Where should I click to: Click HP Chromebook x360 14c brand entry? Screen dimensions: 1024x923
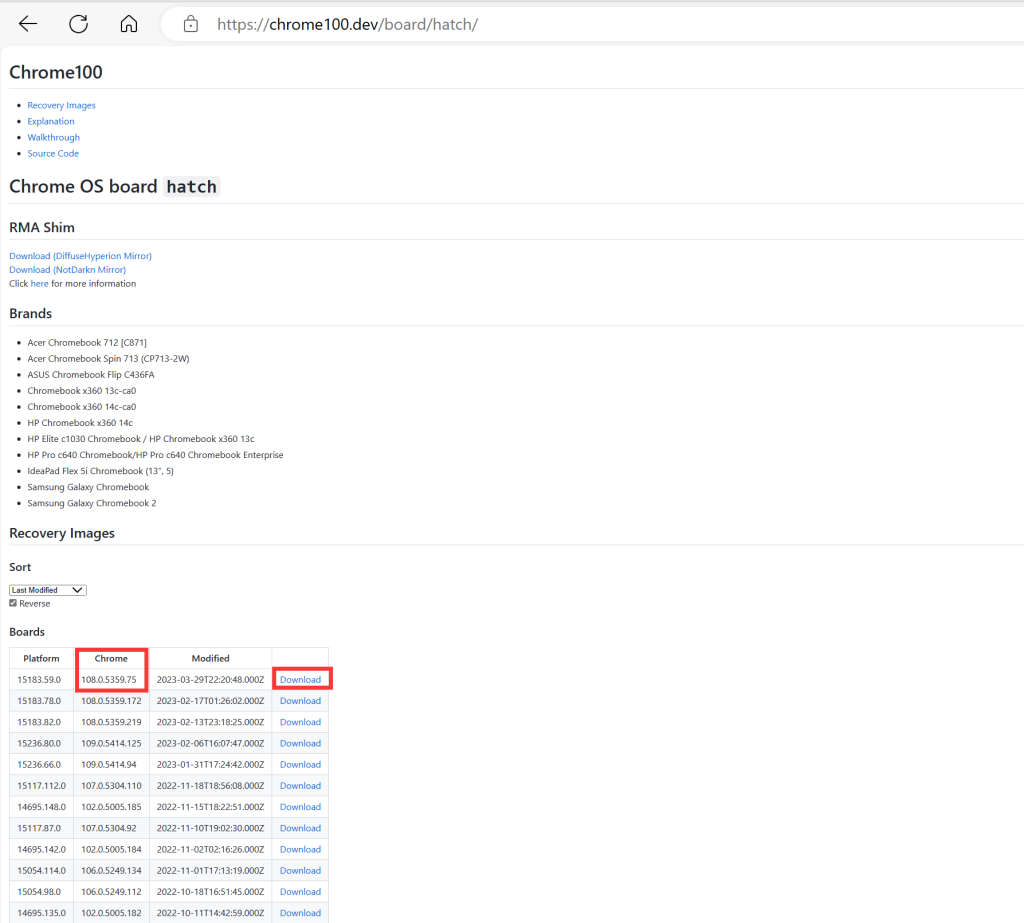tap(80, 423)
